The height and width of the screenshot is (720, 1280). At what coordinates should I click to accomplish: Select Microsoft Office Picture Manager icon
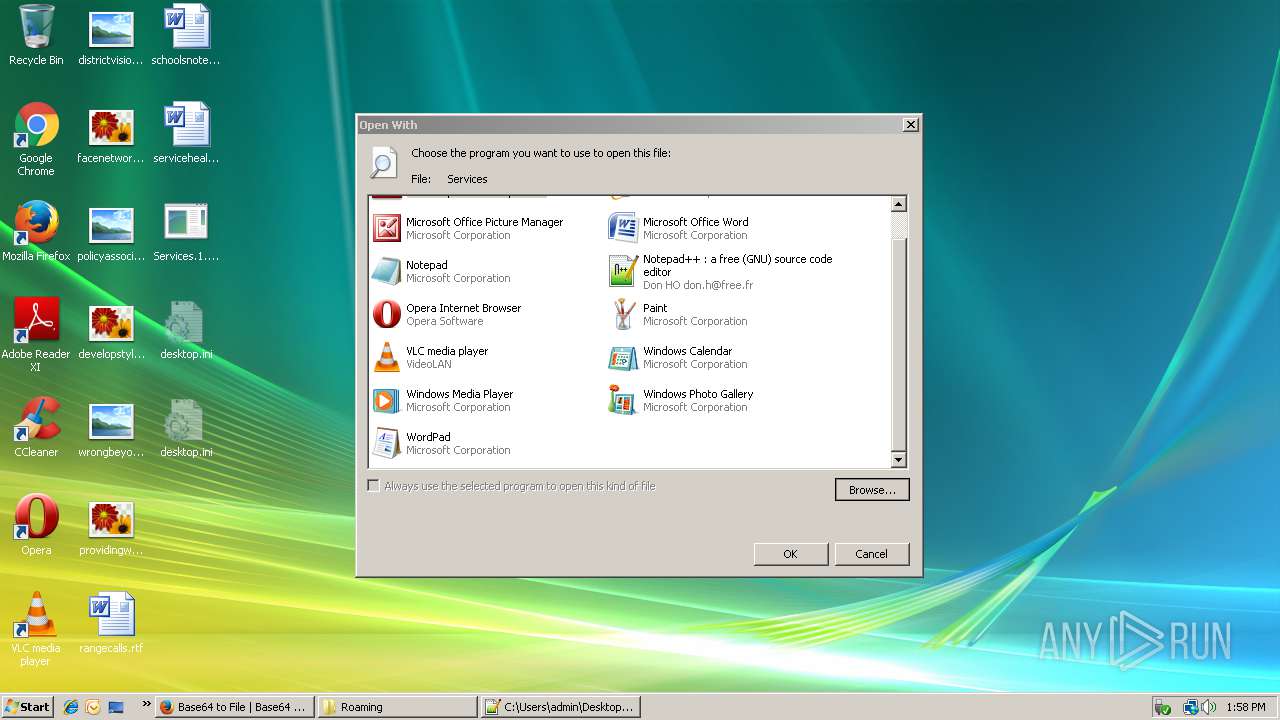[387, 228]
